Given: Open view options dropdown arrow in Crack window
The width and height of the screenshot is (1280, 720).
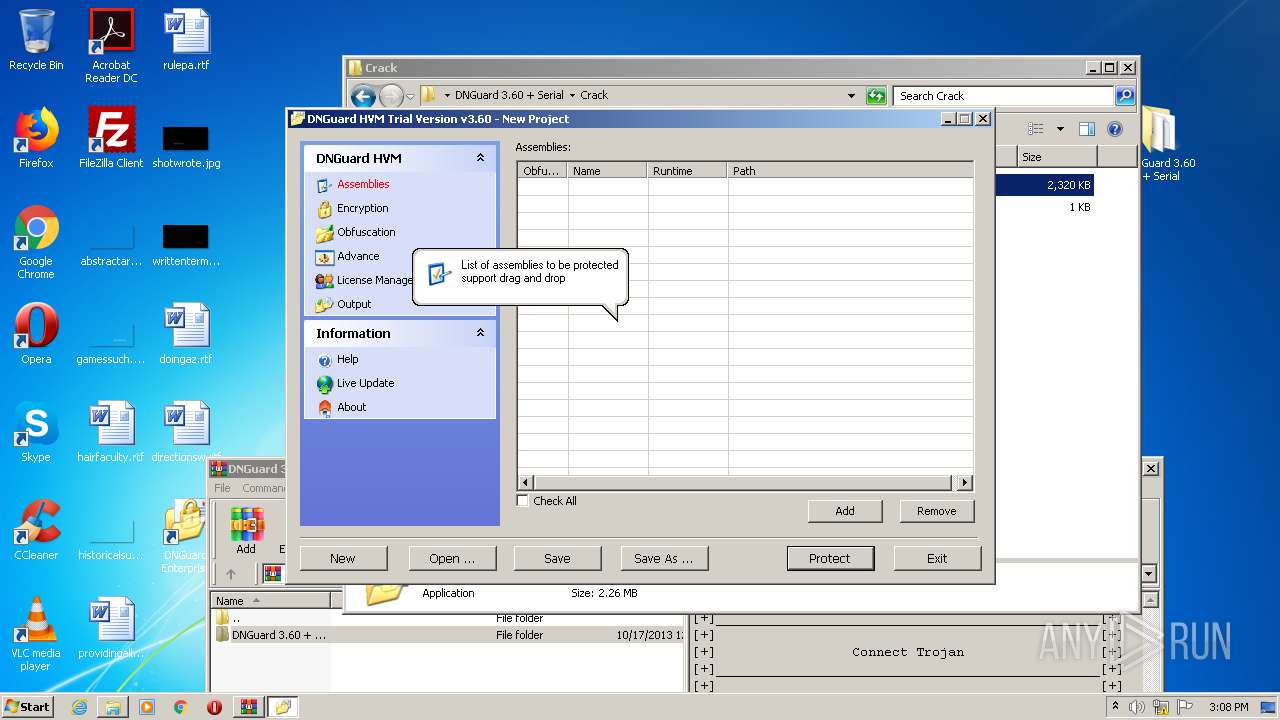Looking at the screenshot, I should pos(1060,129).
